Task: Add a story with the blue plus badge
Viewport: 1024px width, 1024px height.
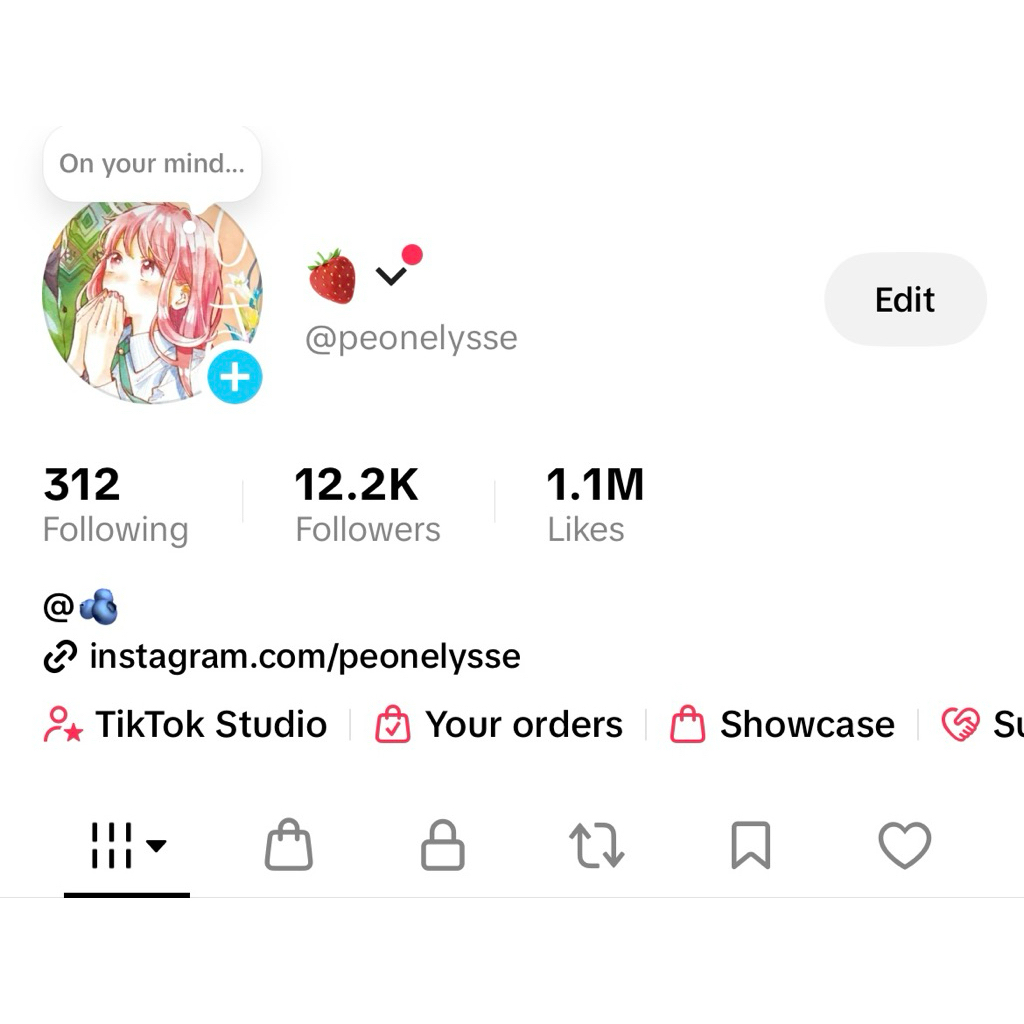Action: 234,378
